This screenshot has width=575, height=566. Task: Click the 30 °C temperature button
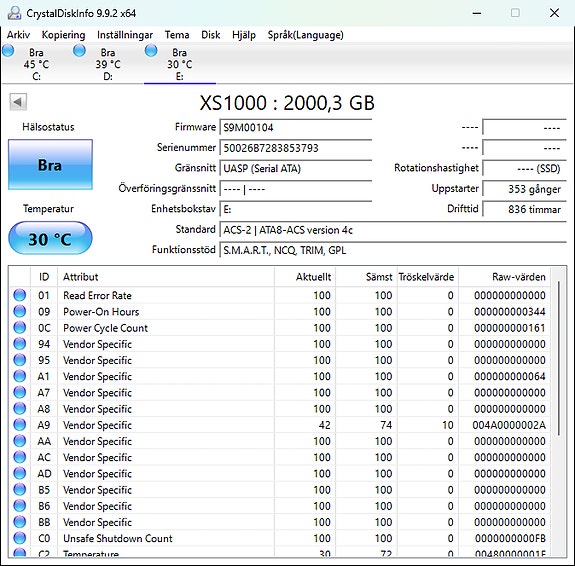(x=50, y=238)
